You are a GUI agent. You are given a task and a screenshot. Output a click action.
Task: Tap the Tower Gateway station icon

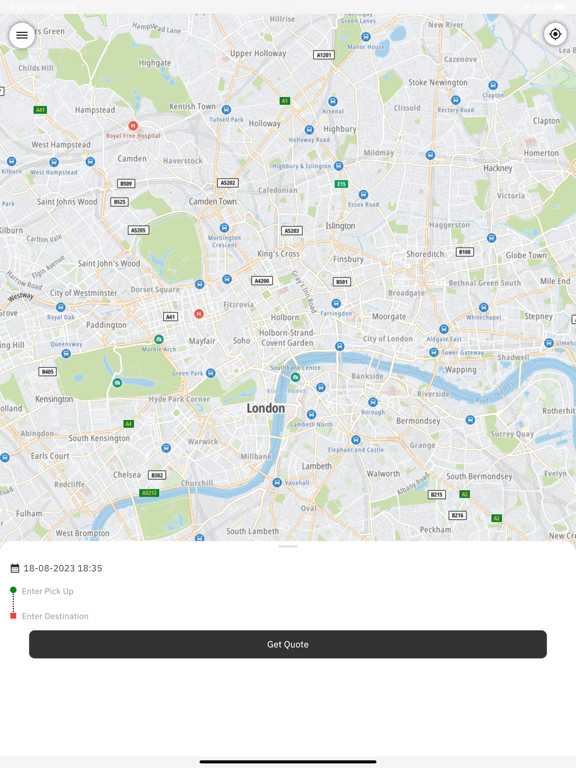tap(433, 352)
